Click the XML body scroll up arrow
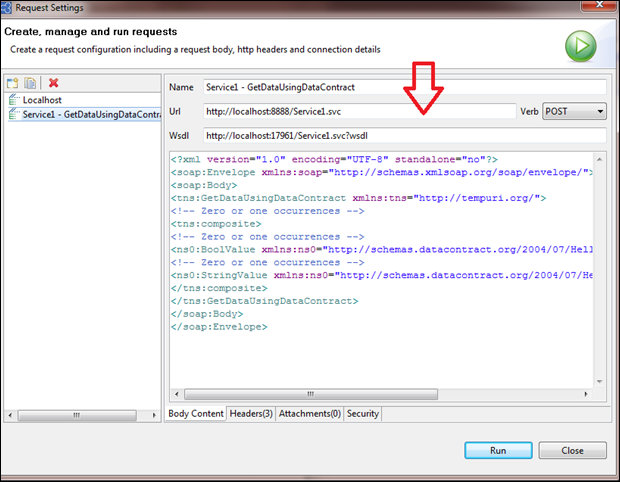Viewport: 620px width, 482px height. click(x=599, y=159)
